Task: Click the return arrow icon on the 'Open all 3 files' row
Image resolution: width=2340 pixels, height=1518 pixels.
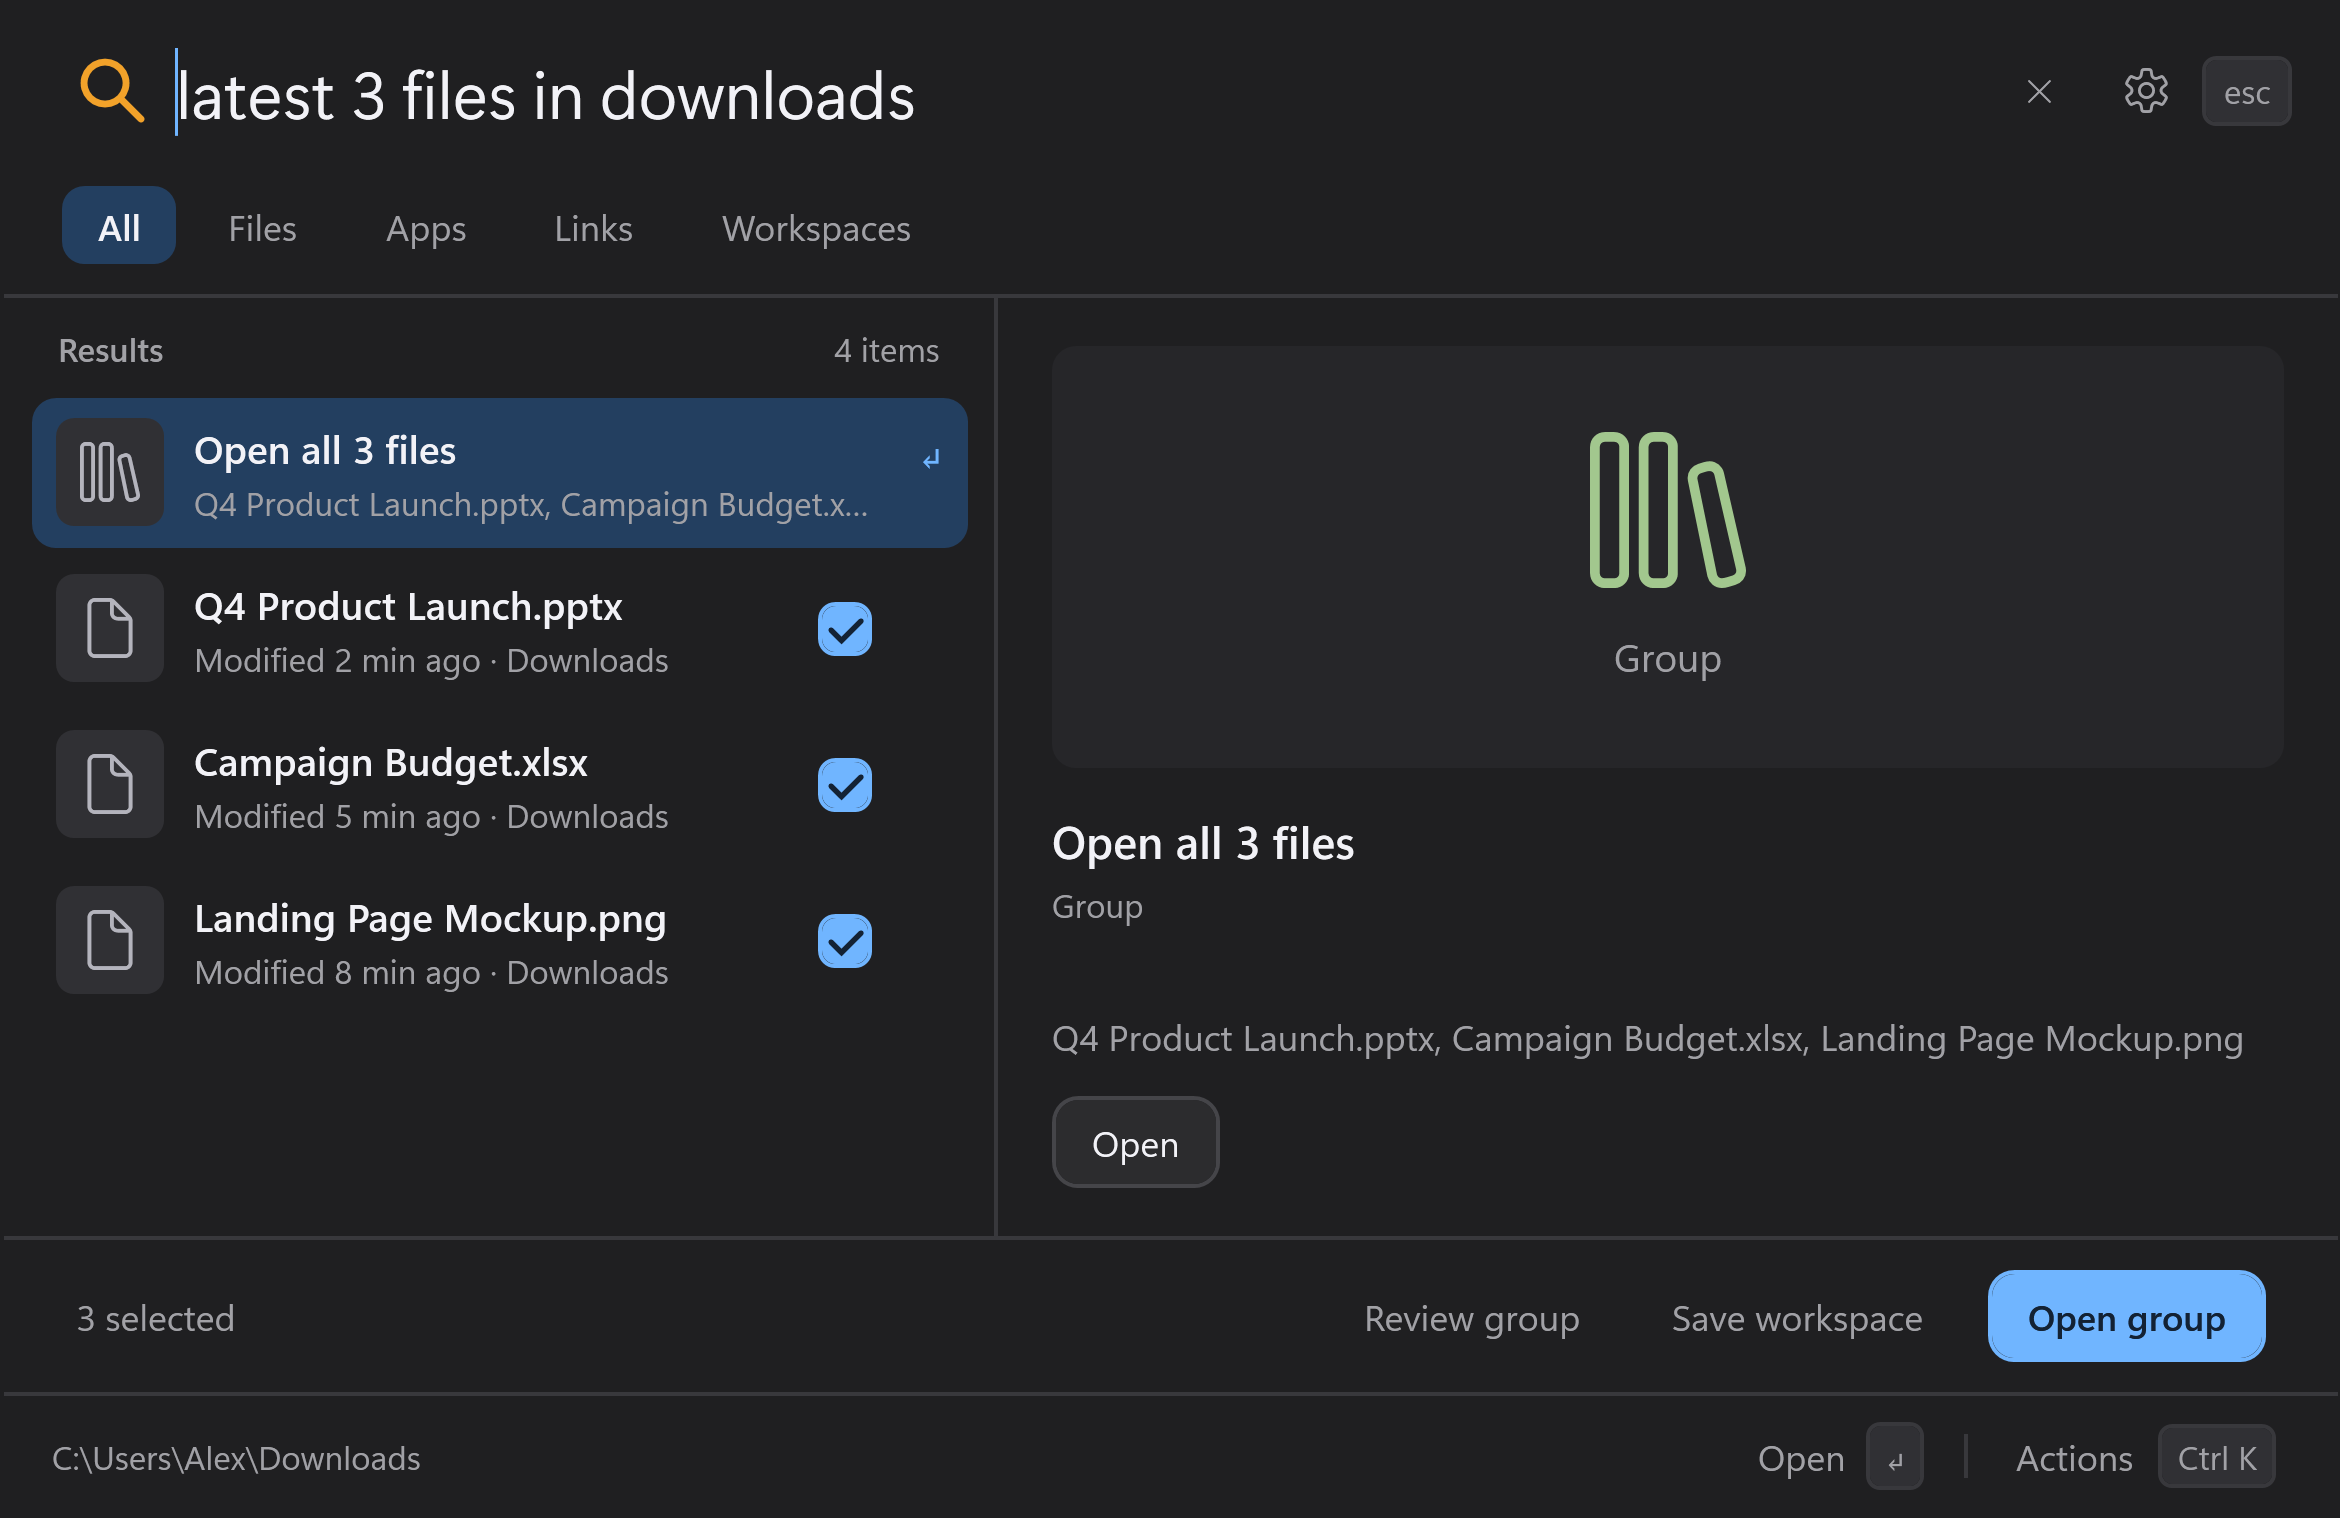Action: [931, 459]
